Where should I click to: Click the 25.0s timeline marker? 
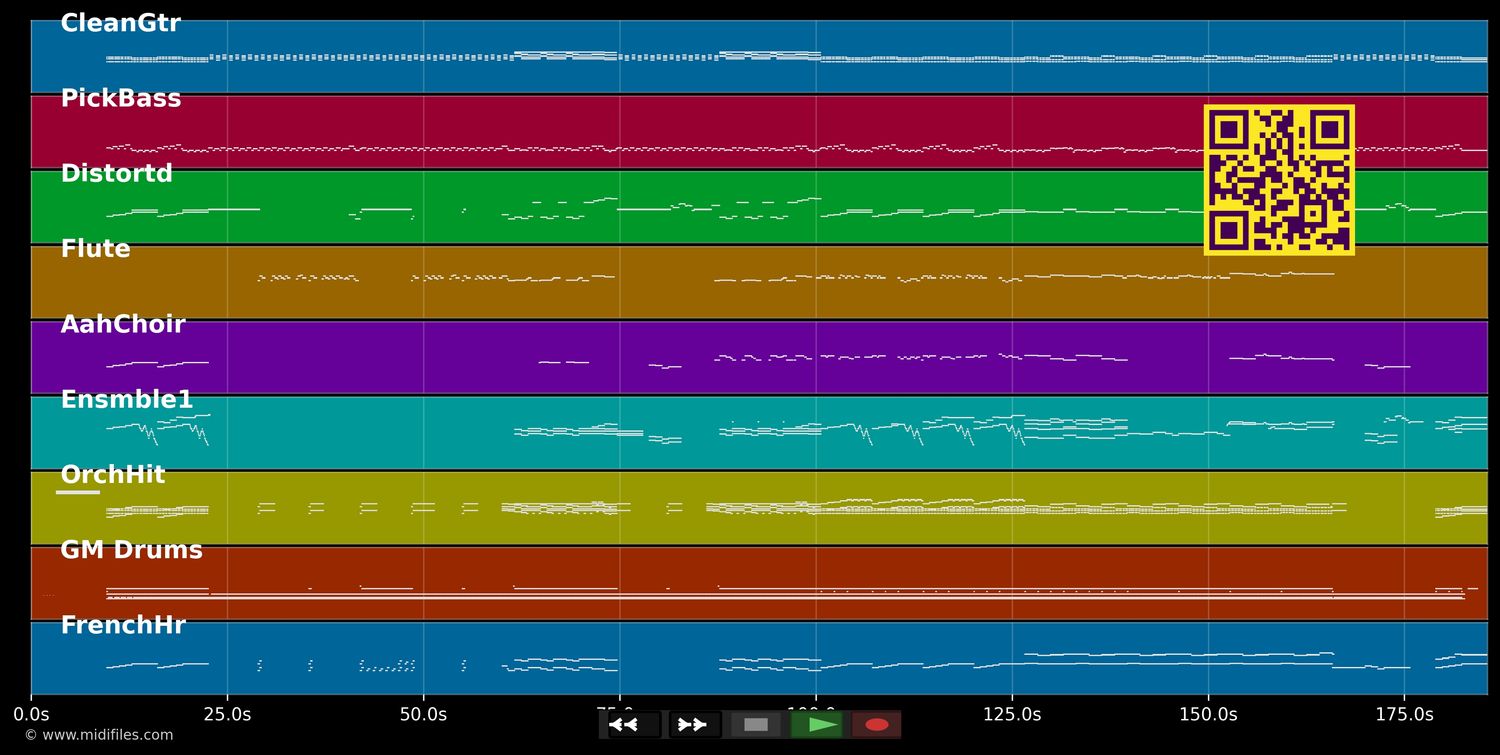coord(227,715)
